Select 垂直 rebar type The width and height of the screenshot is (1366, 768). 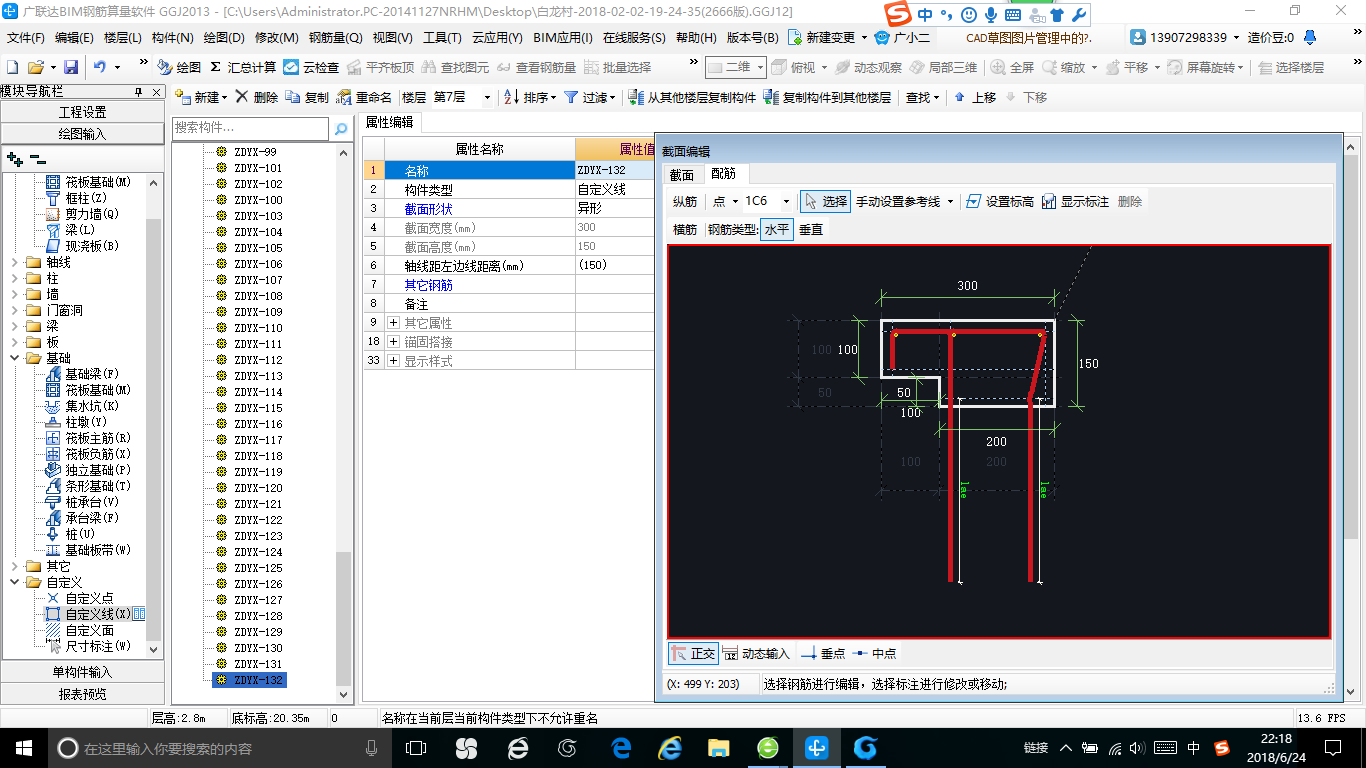click(x=810, y=229)
